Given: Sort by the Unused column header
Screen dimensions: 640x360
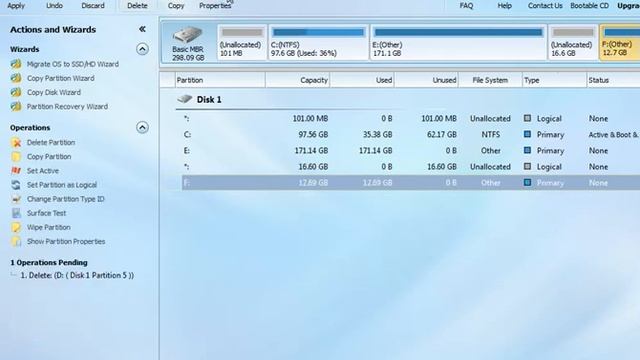Looking at the screenshot, I should (x=426, y=80).
